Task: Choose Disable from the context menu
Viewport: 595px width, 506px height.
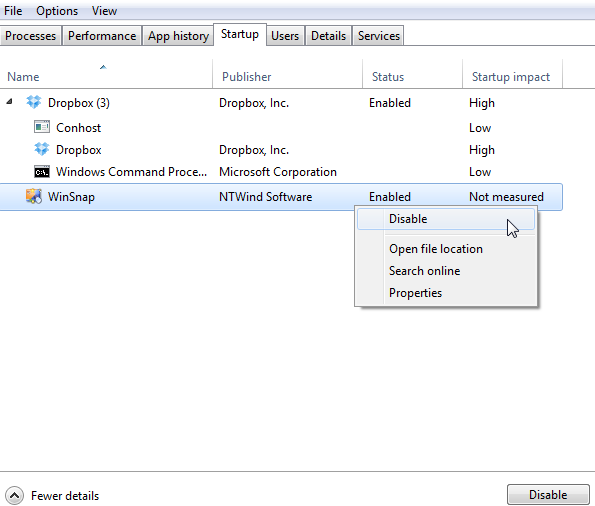Action: point(446,219)
